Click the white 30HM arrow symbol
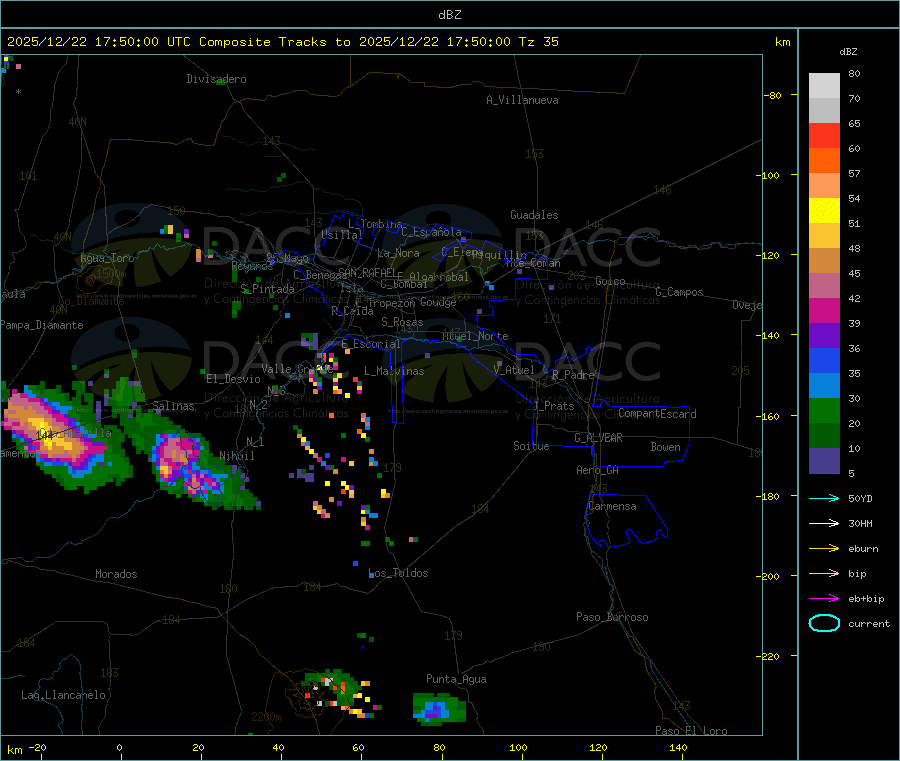Image resolution: width=900 pixels, height=761 pixels. coord(824,523)
